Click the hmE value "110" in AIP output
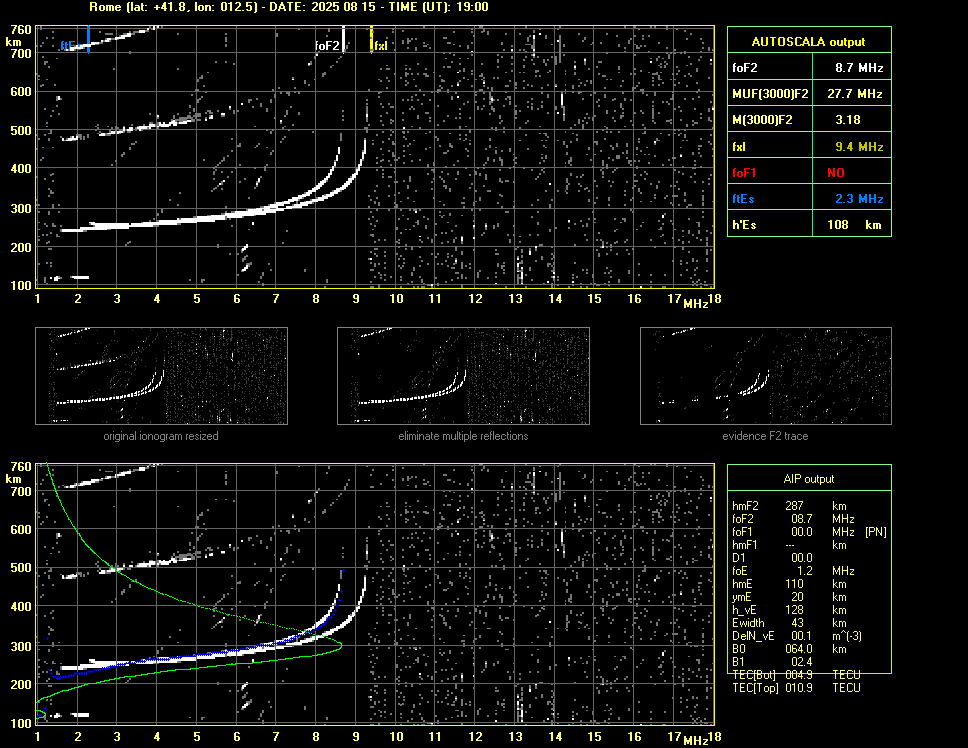This screenshot has width=968, height=748. click(x=794, y=584)
